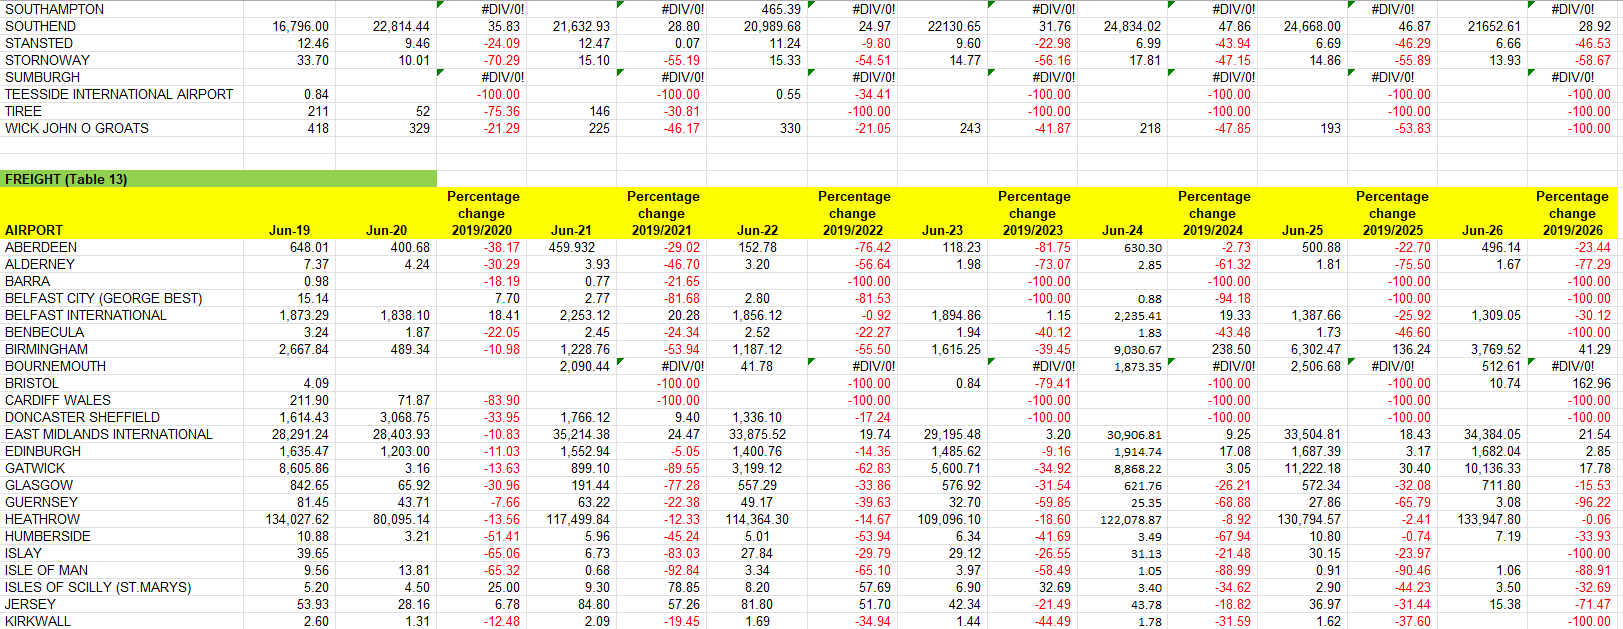
Task: Select the Percentage change 2019/2022 header
Action: coord(853,213)
